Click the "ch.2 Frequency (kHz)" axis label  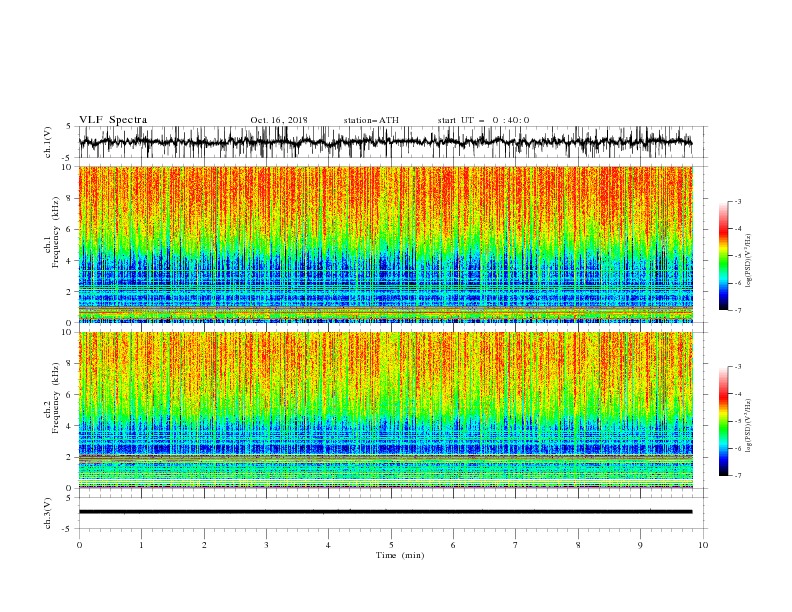pos(52,397)
